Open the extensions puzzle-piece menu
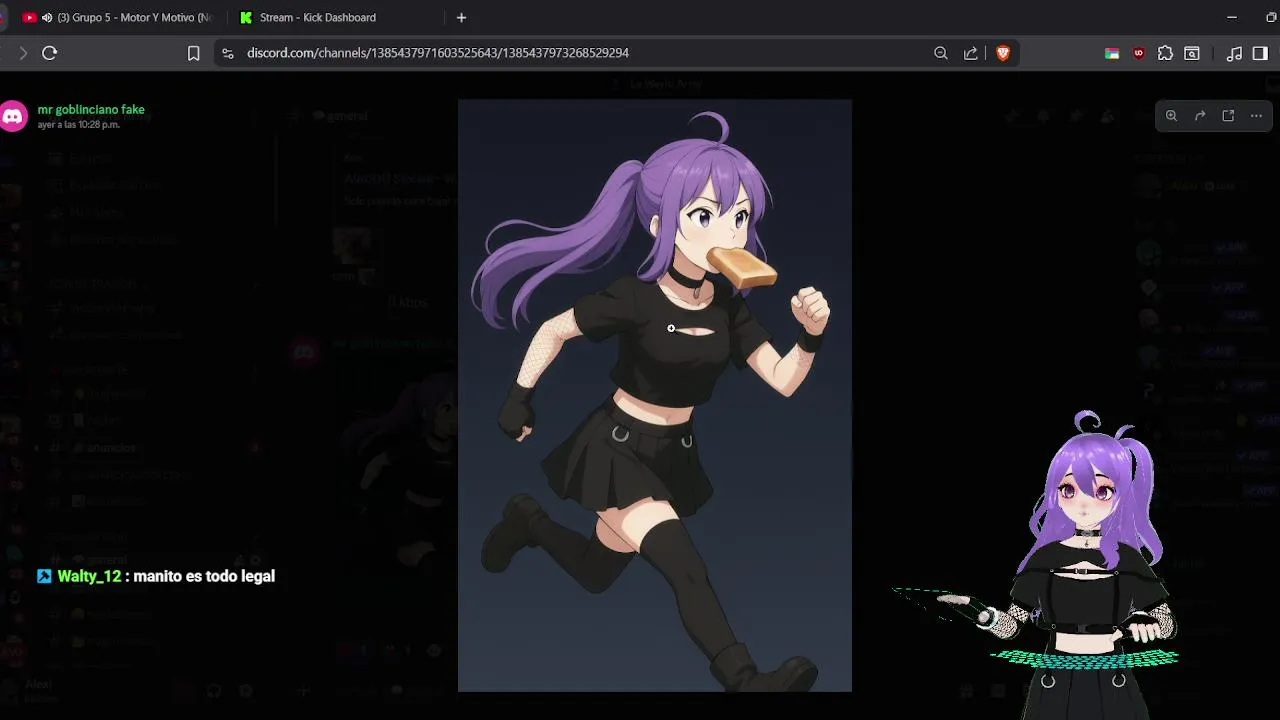The height and width of the screenshot is (720, 1280). click(1165, 53)
